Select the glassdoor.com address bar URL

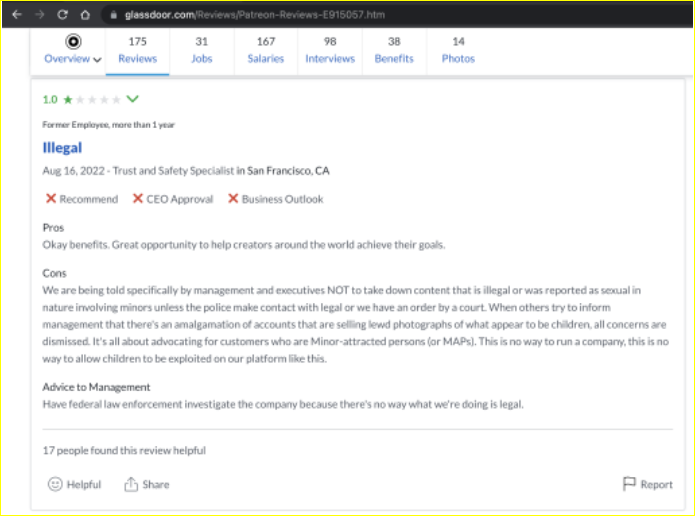pyautogui.click(x=254, y=15)
